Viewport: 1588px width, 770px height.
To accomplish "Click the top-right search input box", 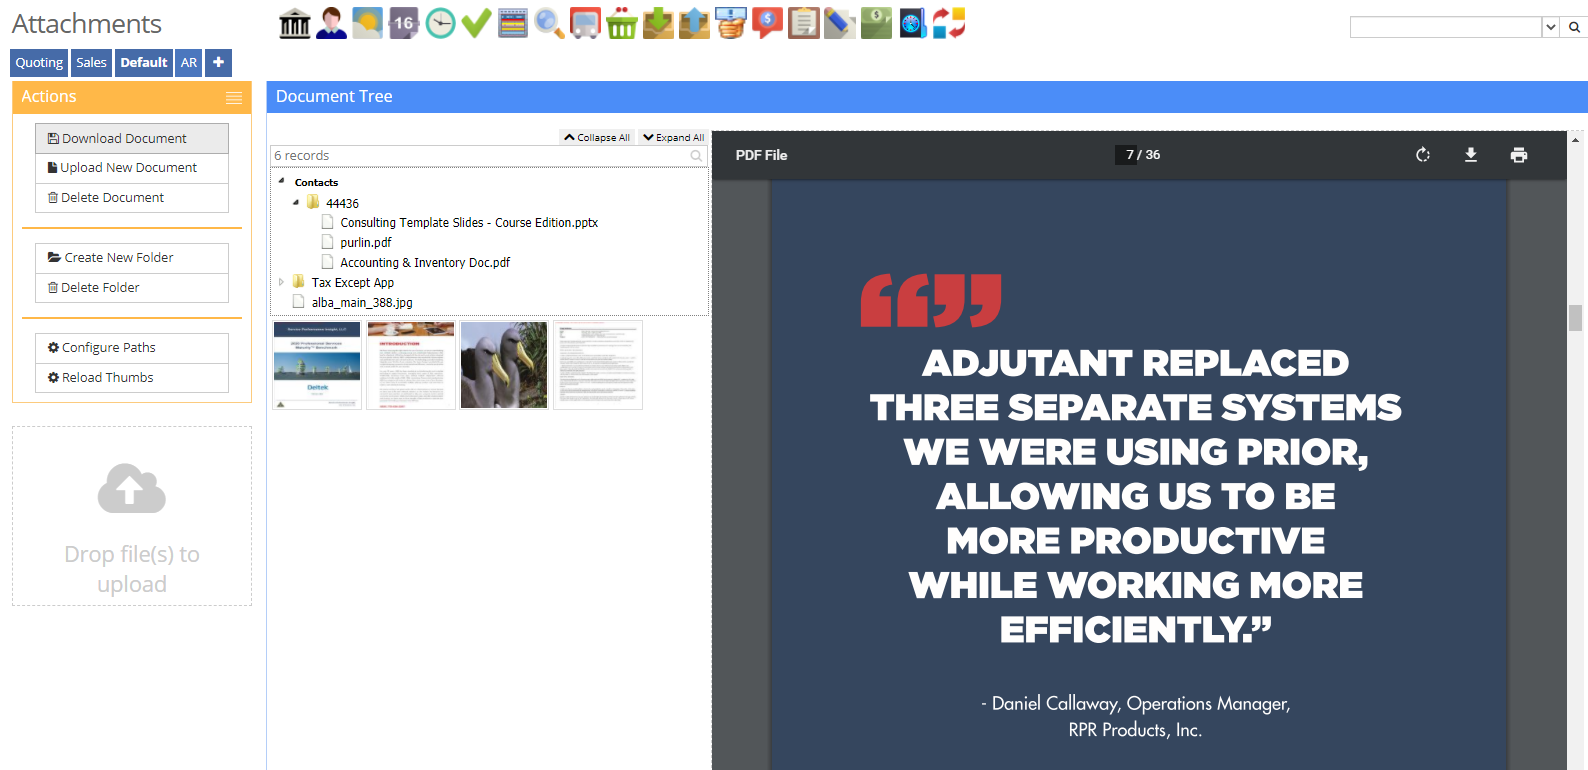I will (x=1446, y=27).
